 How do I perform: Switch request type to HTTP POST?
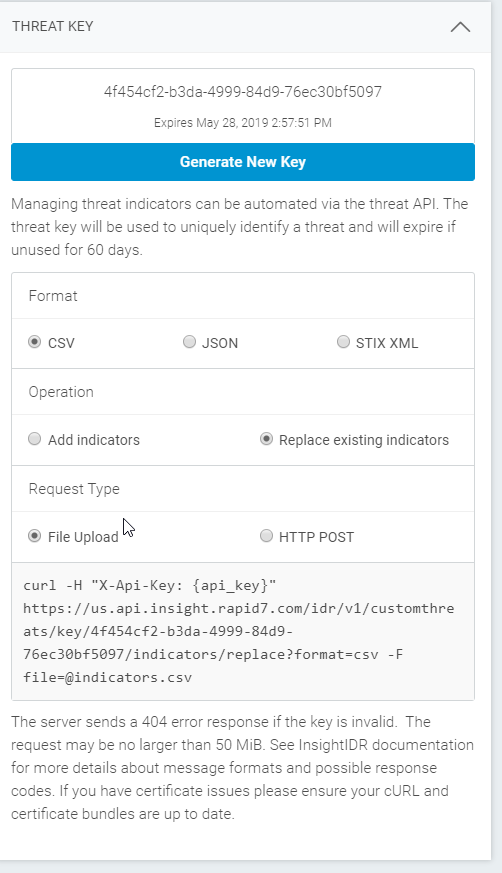(267, 536)
